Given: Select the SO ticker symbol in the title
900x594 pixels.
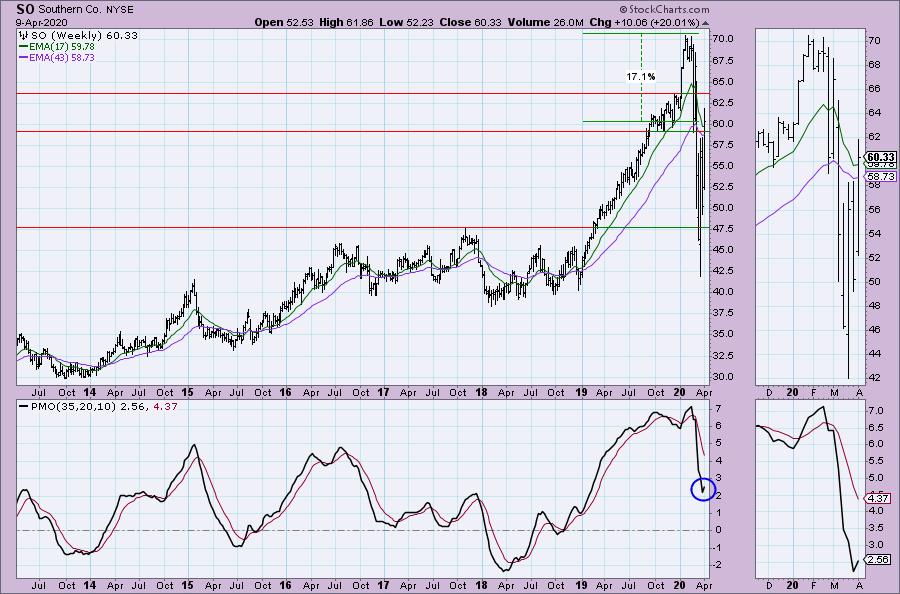Looking at the screenshot, I should [x=24, y=9].
